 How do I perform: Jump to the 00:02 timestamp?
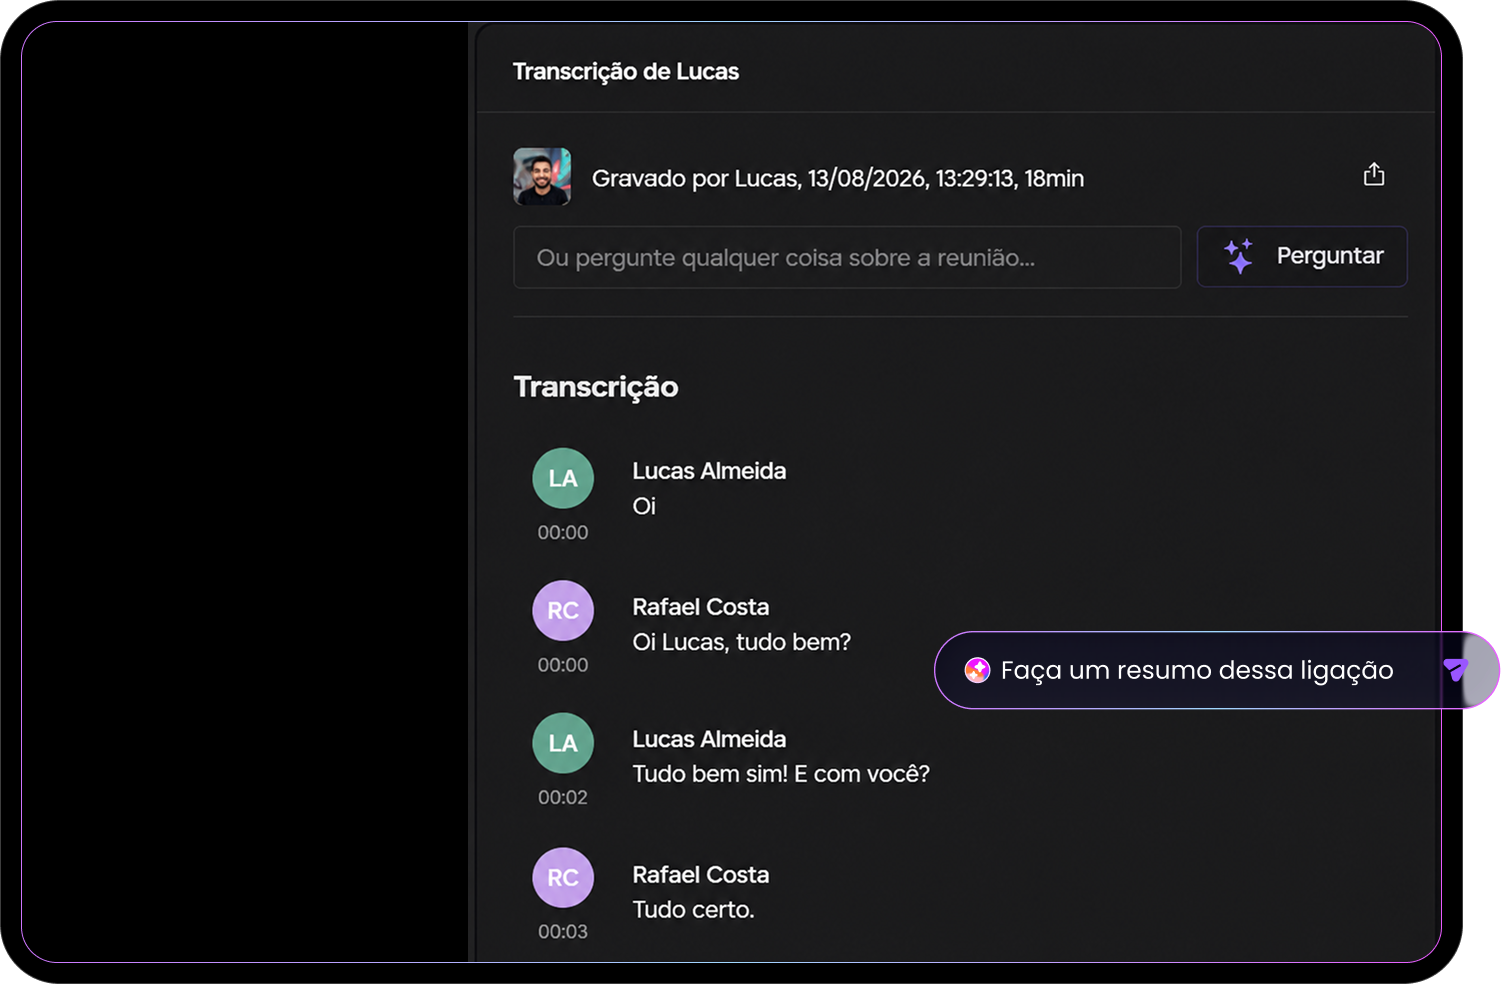coord(563,797)
